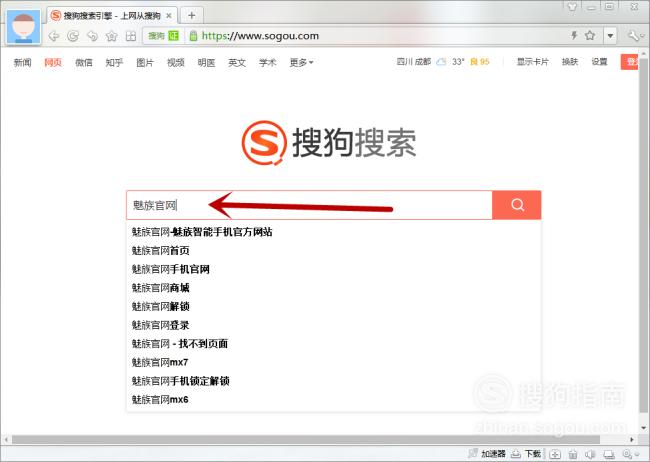Viewport: 650px width, 462px height.
Task: Click the vertical scrollbar down arrow
Action: click(643, 428)
